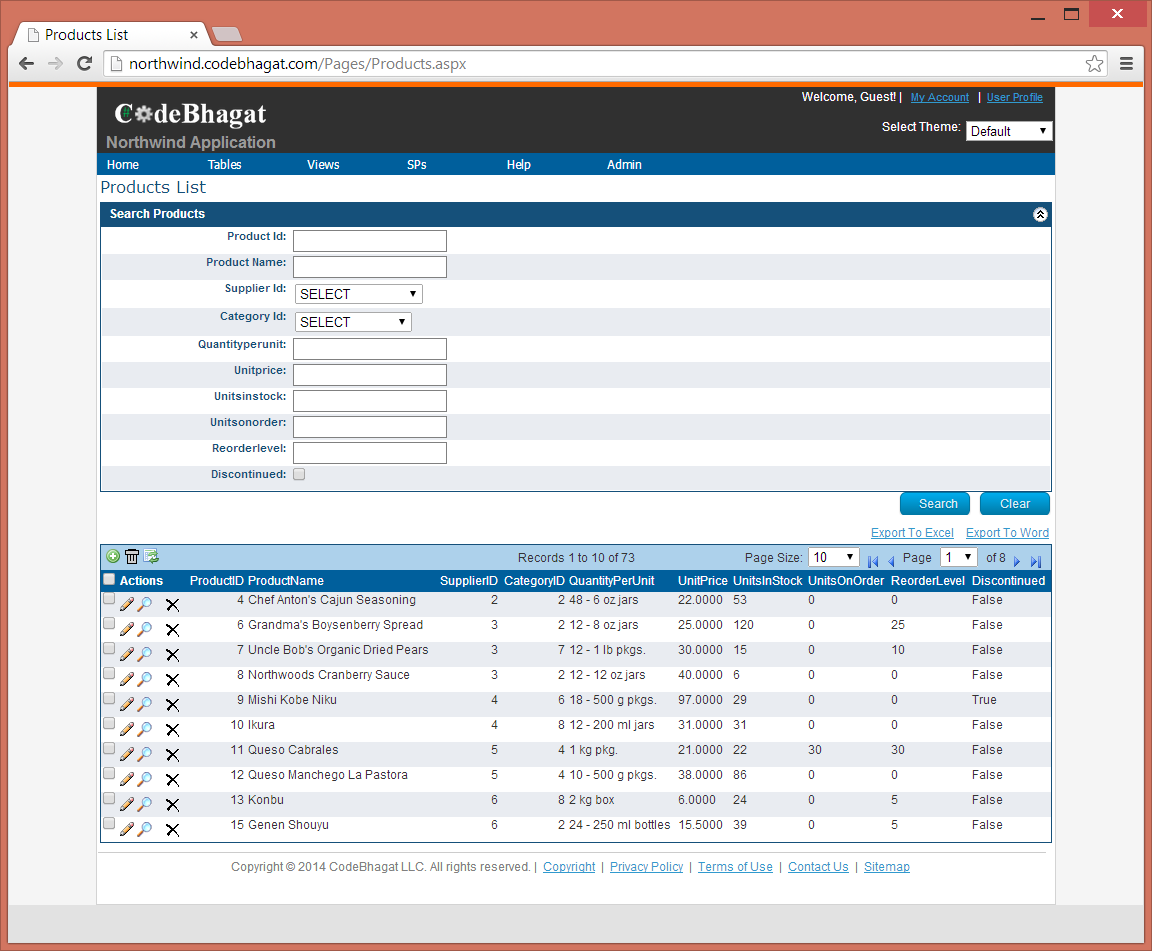The image size is (1152, 951).
Task: Open the Tables menu
Action: click(224, 165)
